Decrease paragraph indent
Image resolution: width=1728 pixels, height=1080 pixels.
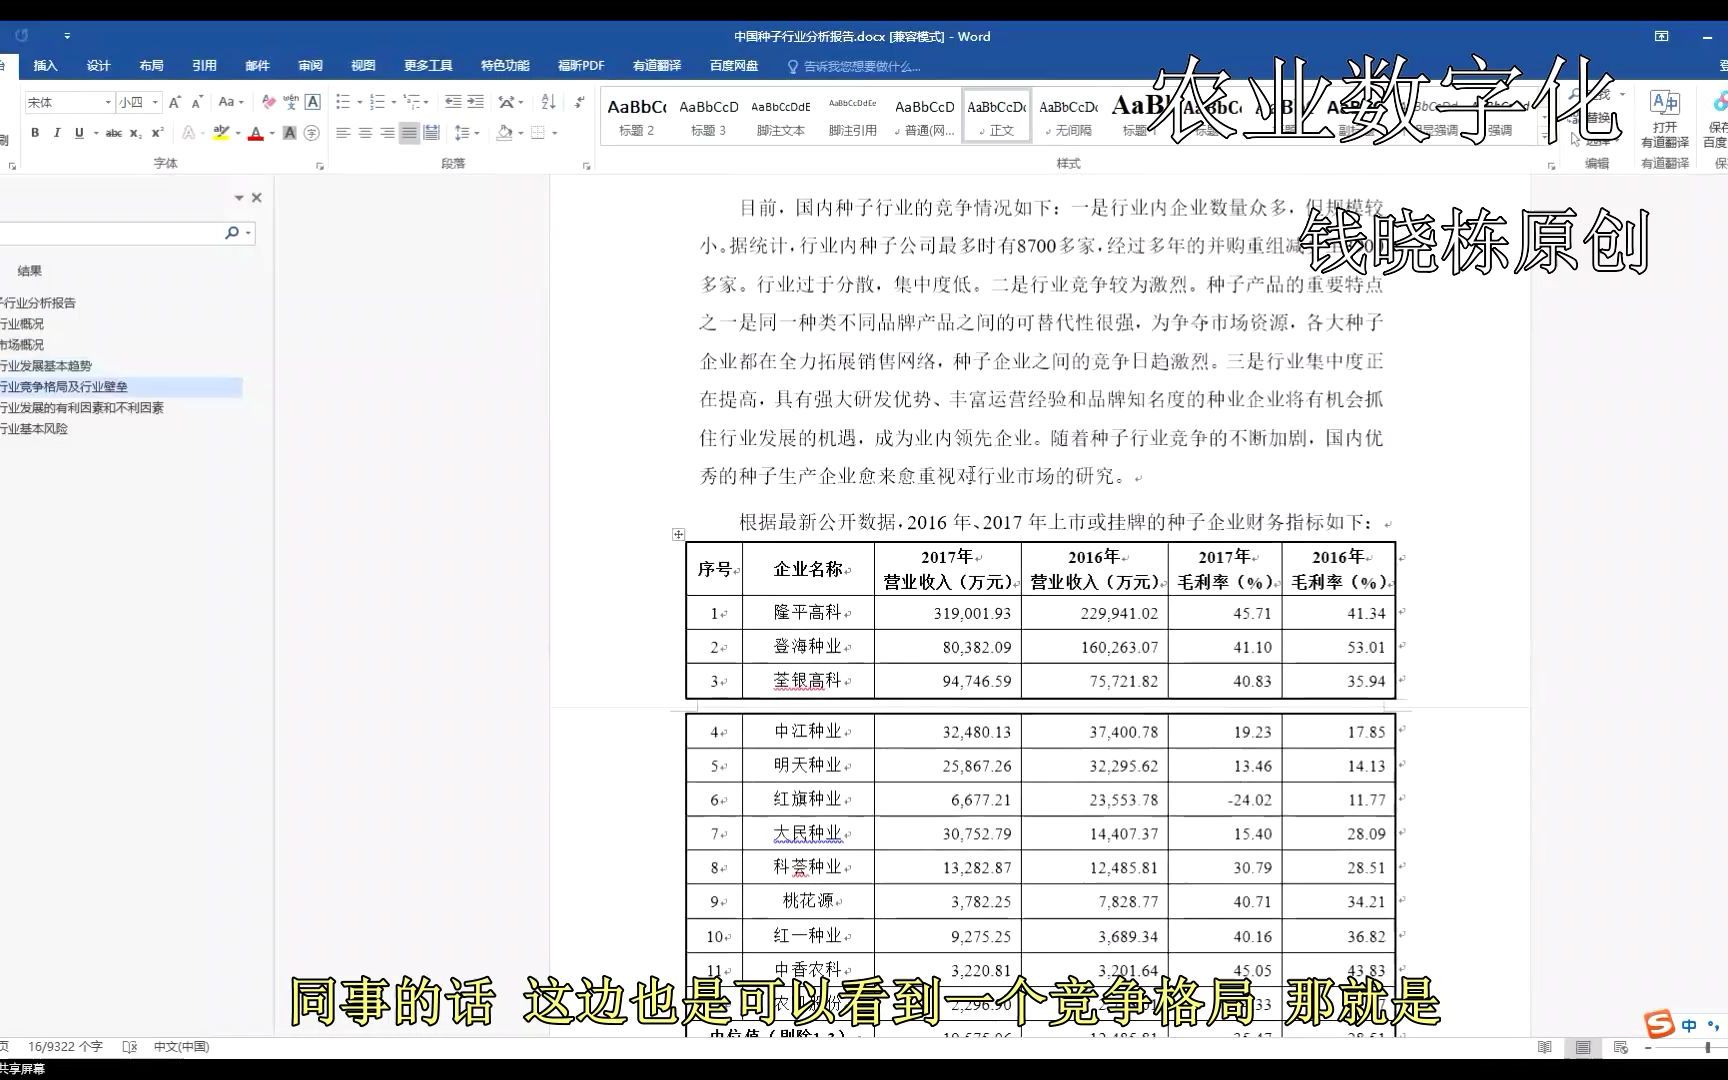(453, 102)
